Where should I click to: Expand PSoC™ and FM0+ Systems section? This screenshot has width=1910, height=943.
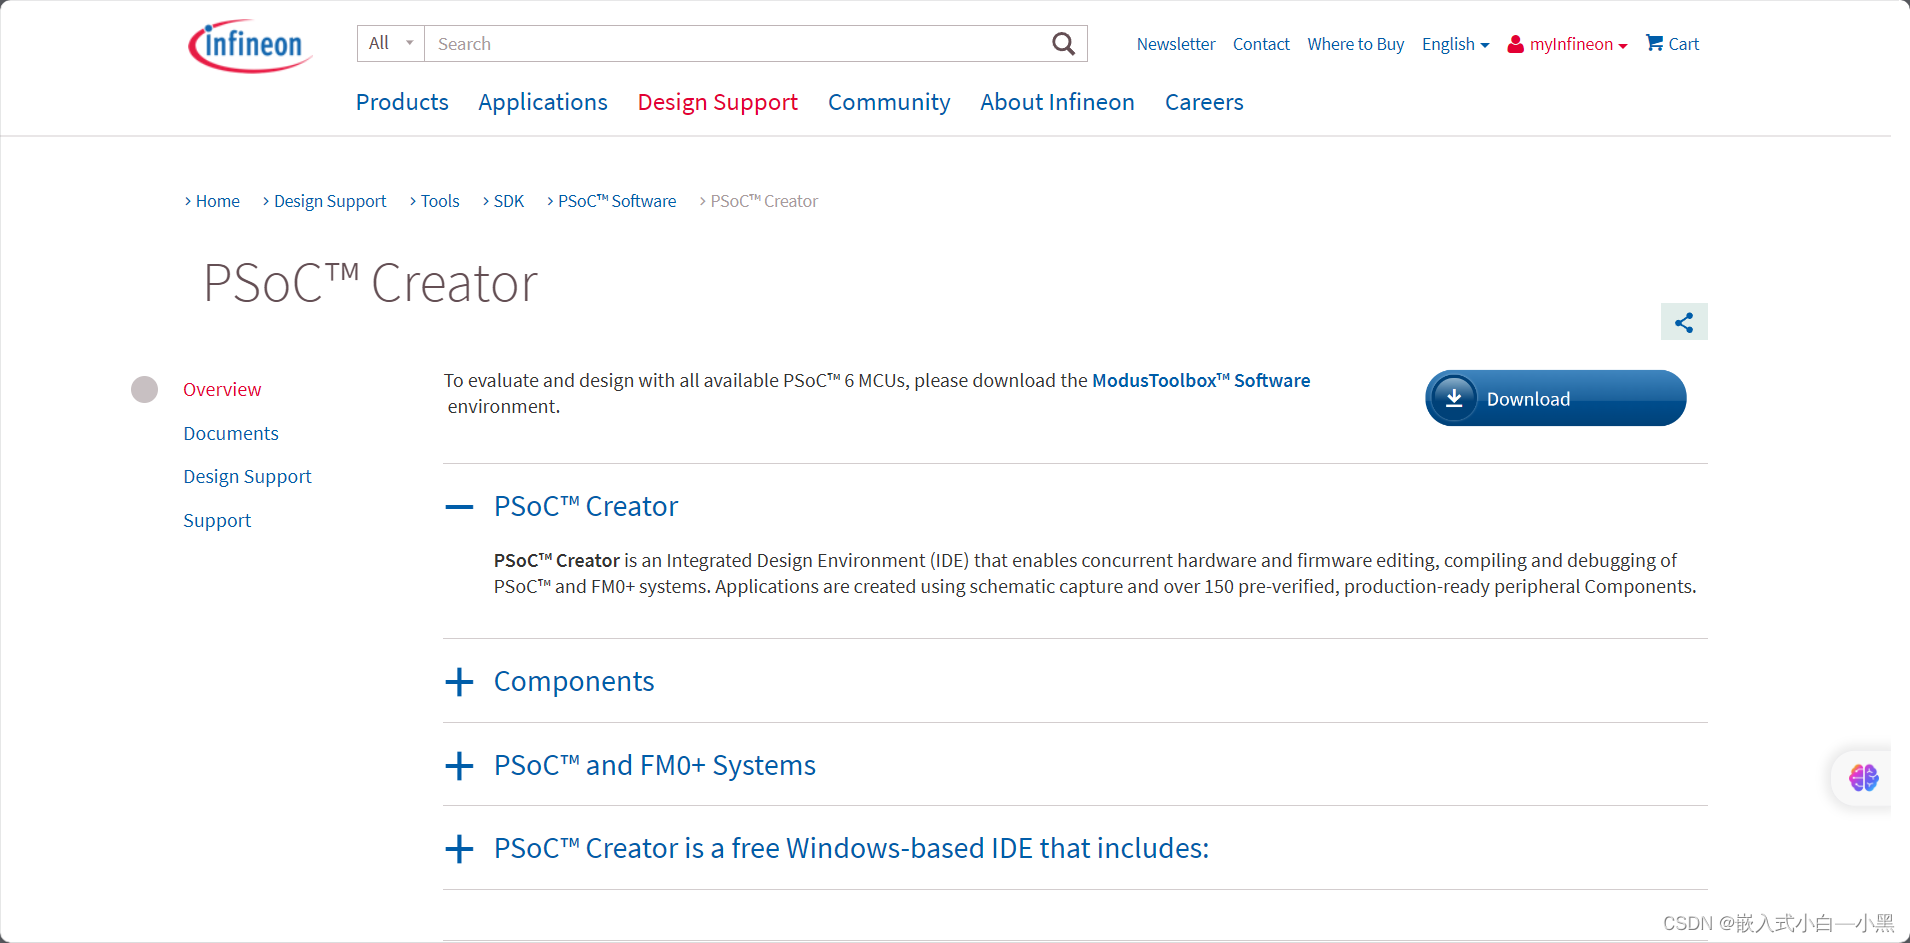(x=459, y=766)
